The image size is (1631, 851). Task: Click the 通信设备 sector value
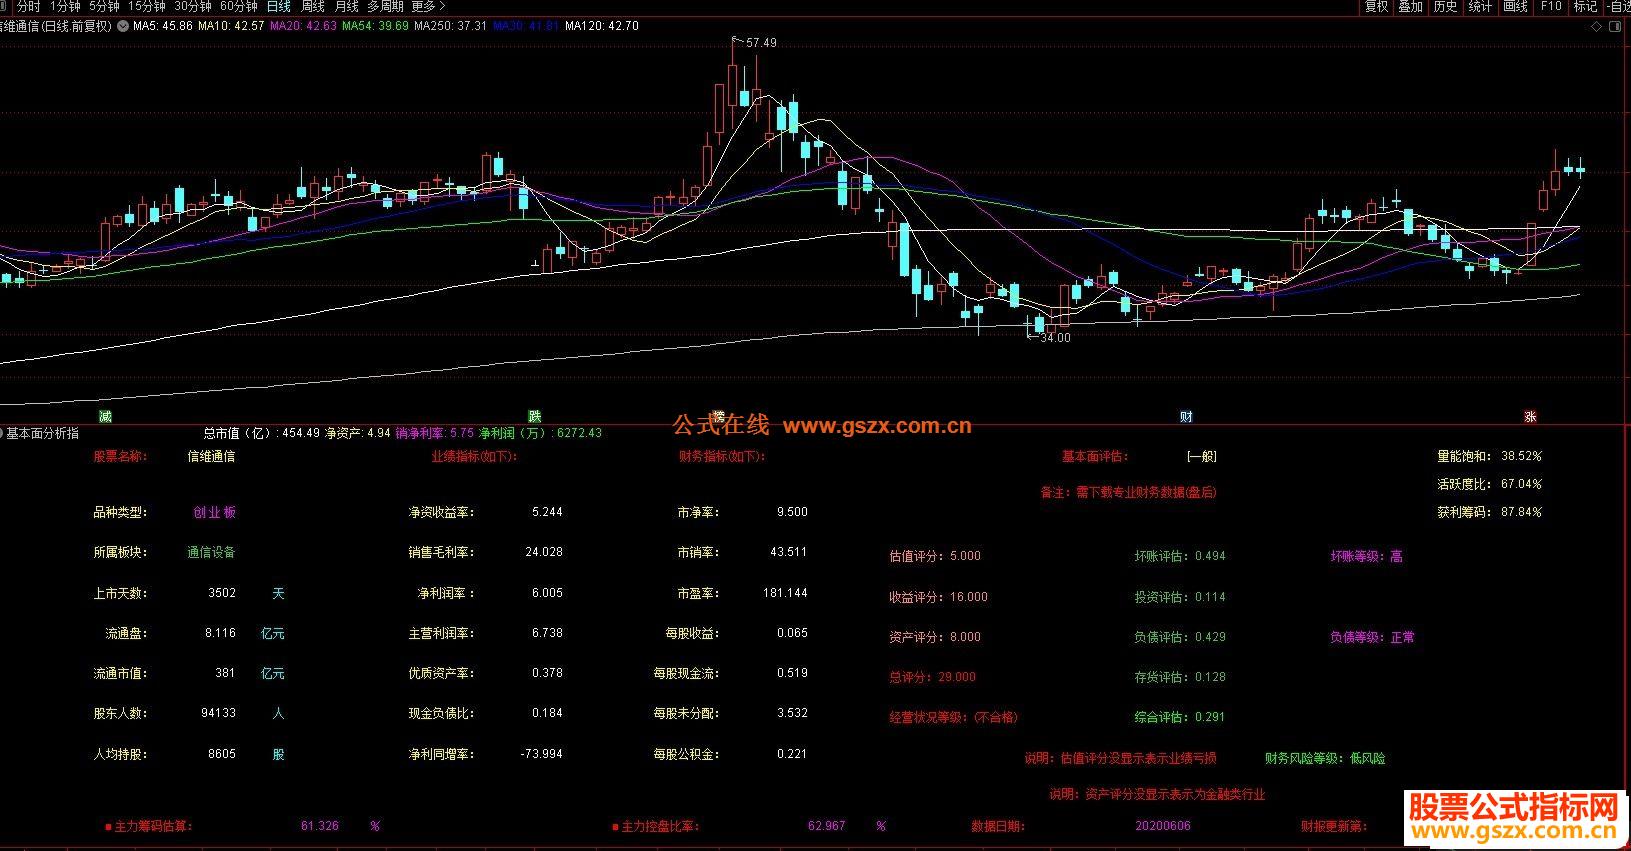(211, 552)
